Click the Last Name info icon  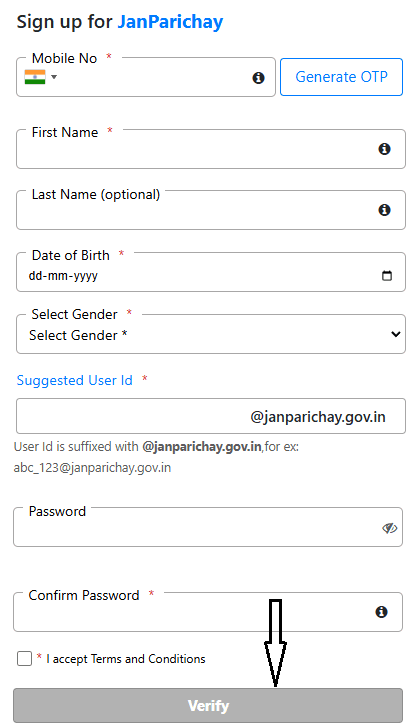[x=384, y=210]
